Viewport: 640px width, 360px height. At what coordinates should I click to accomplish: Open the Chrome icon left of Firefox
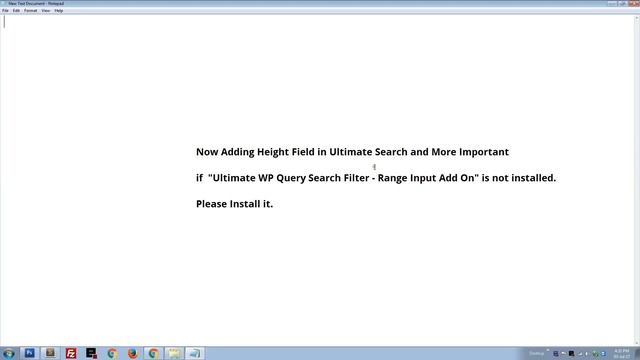pyautogui.click(x=112, y=353)
